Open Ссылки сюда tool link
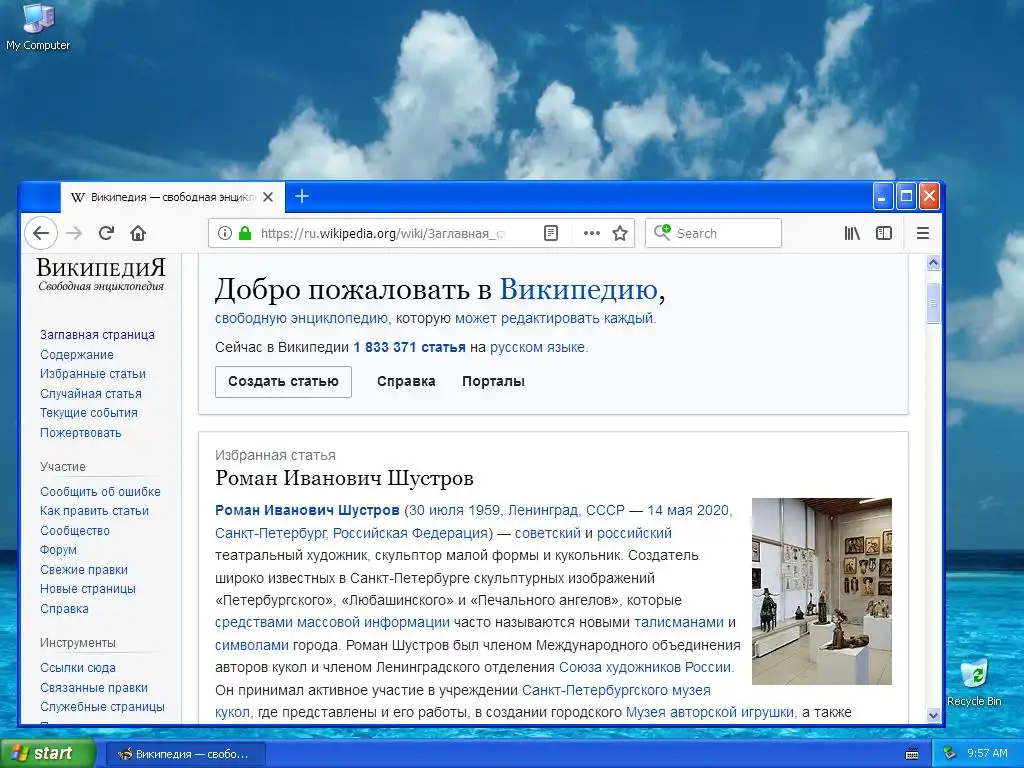 pyautogui.click(x=78, y=667)
